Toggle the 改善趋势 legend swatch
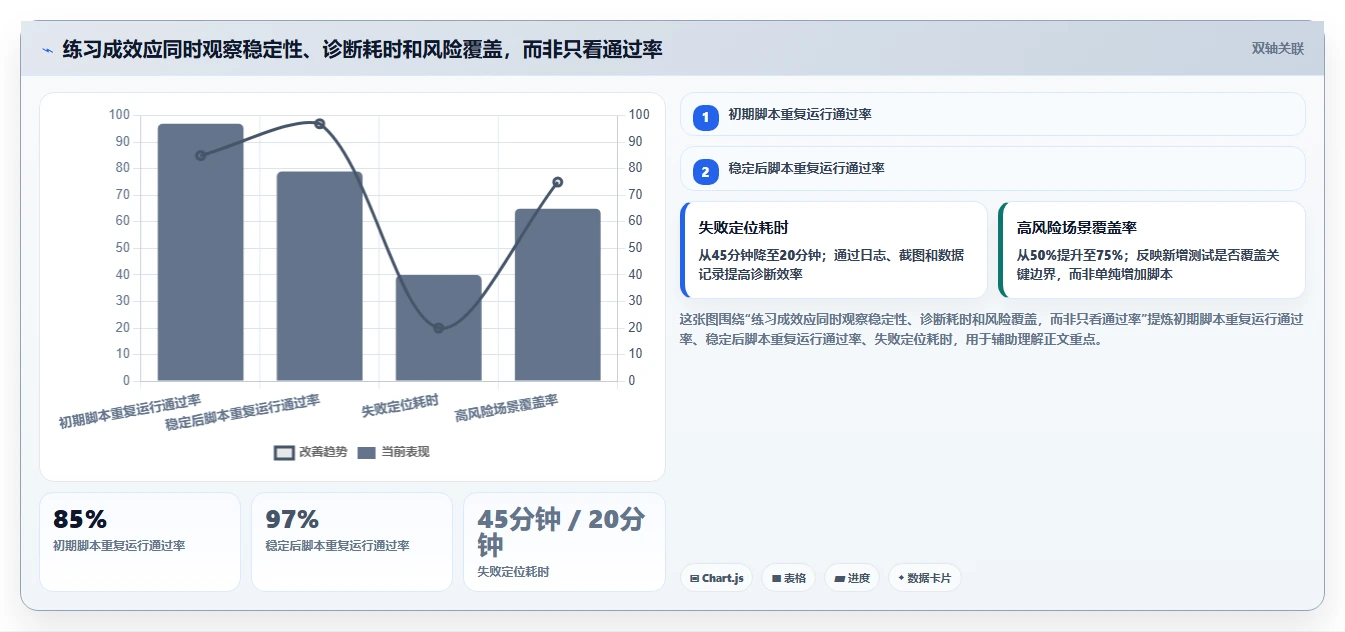The image size is (1345, 632). (x=284, y=452)
